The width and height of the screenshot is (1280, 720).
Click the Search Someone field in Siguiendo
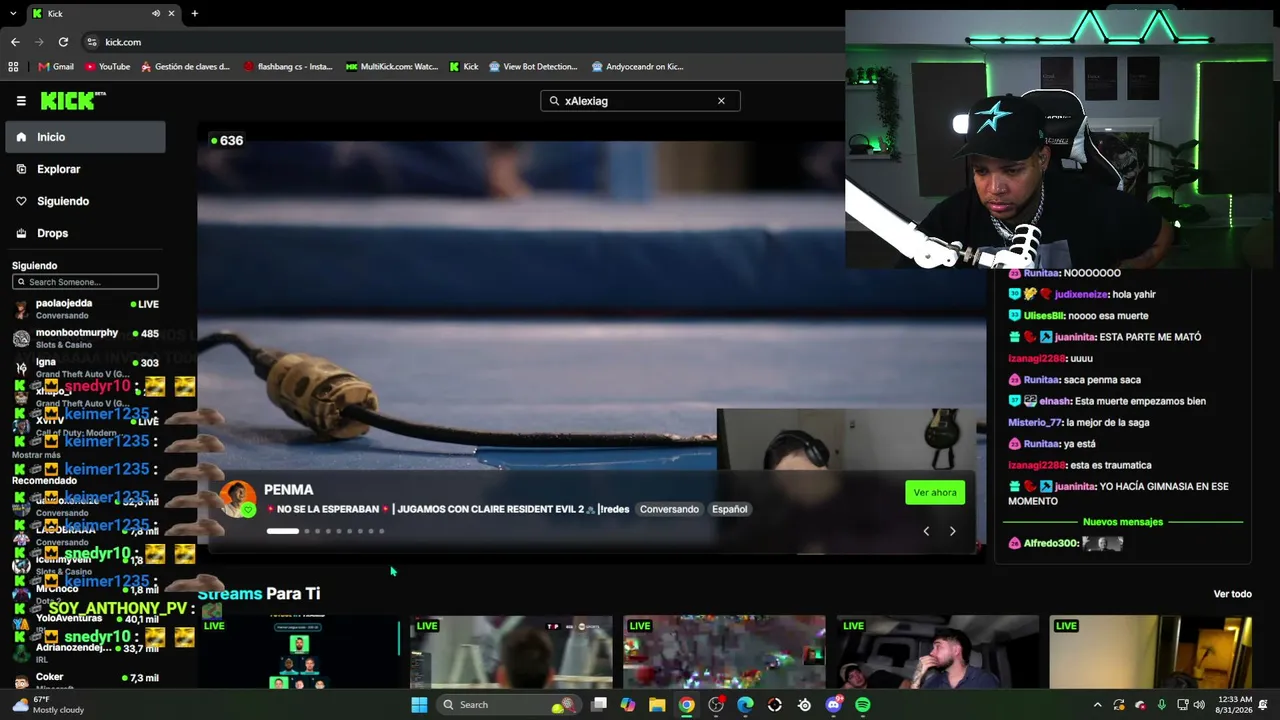pyautogui.click(x=85, y=282)
